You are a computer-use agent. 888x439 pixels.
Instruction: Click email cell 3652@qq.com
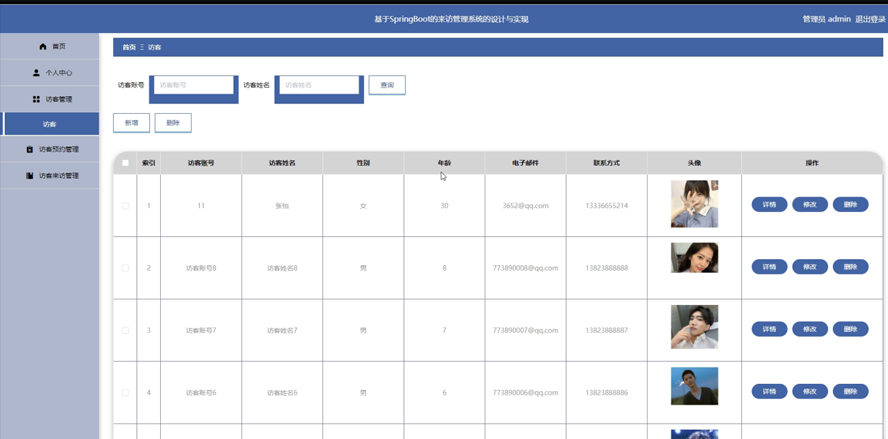pos(526,206)
